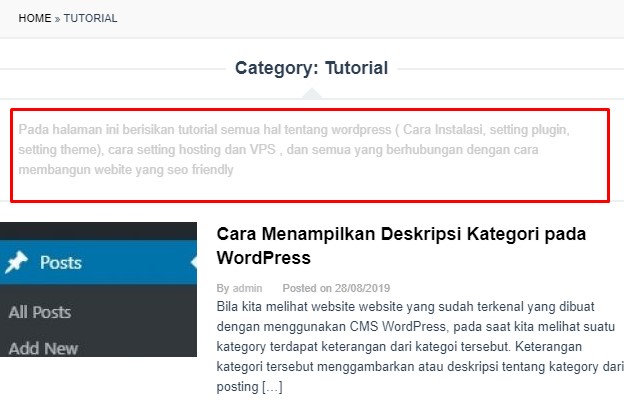
Task: Click the 'Add New' text in thumbnail
Action: pos(43,348)
